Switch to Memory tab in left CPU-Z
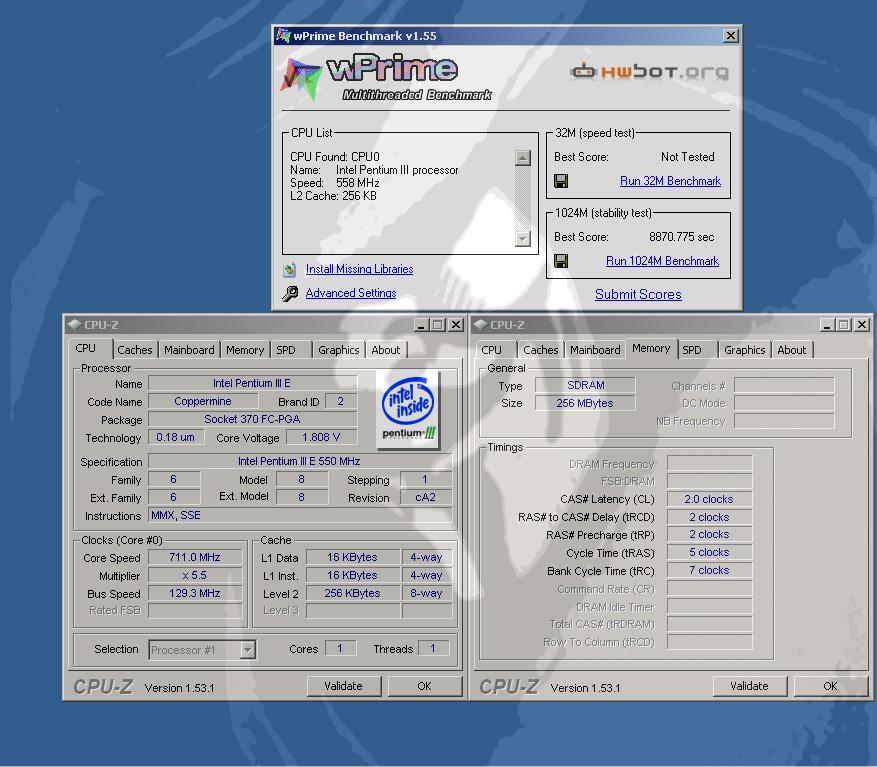The width and height of the screenshot is (877, 767). click(245, 350)
